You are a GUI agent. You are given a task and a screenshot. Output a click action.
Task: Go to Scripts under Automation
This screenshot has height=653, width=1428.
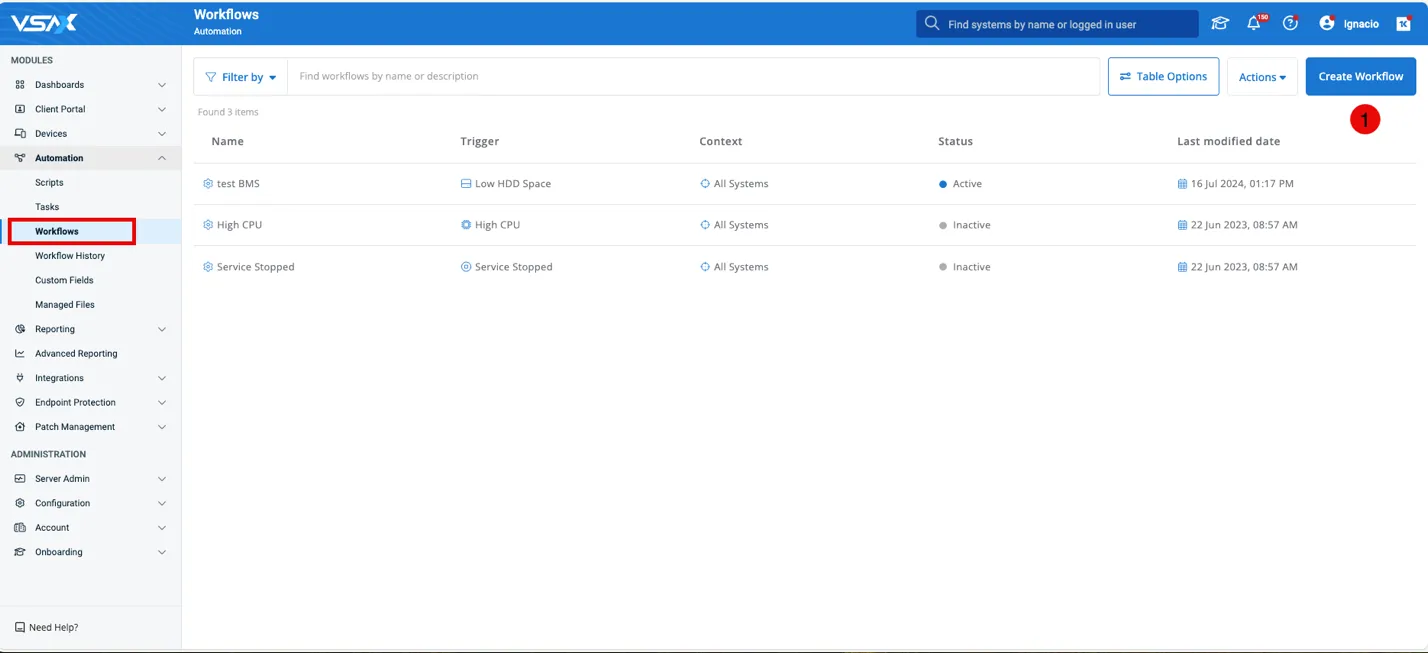click(x=49, y=183)
